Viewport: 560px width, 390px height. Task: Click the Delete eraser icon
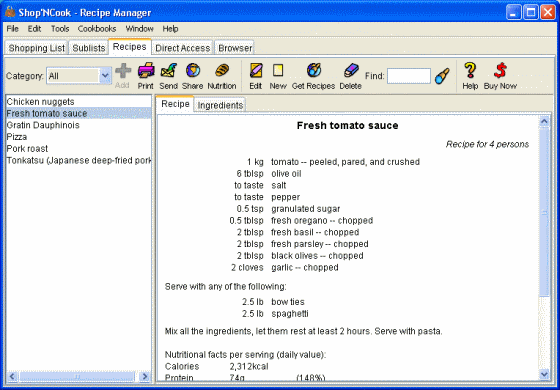pyautogui.click(x=350, y=71)
